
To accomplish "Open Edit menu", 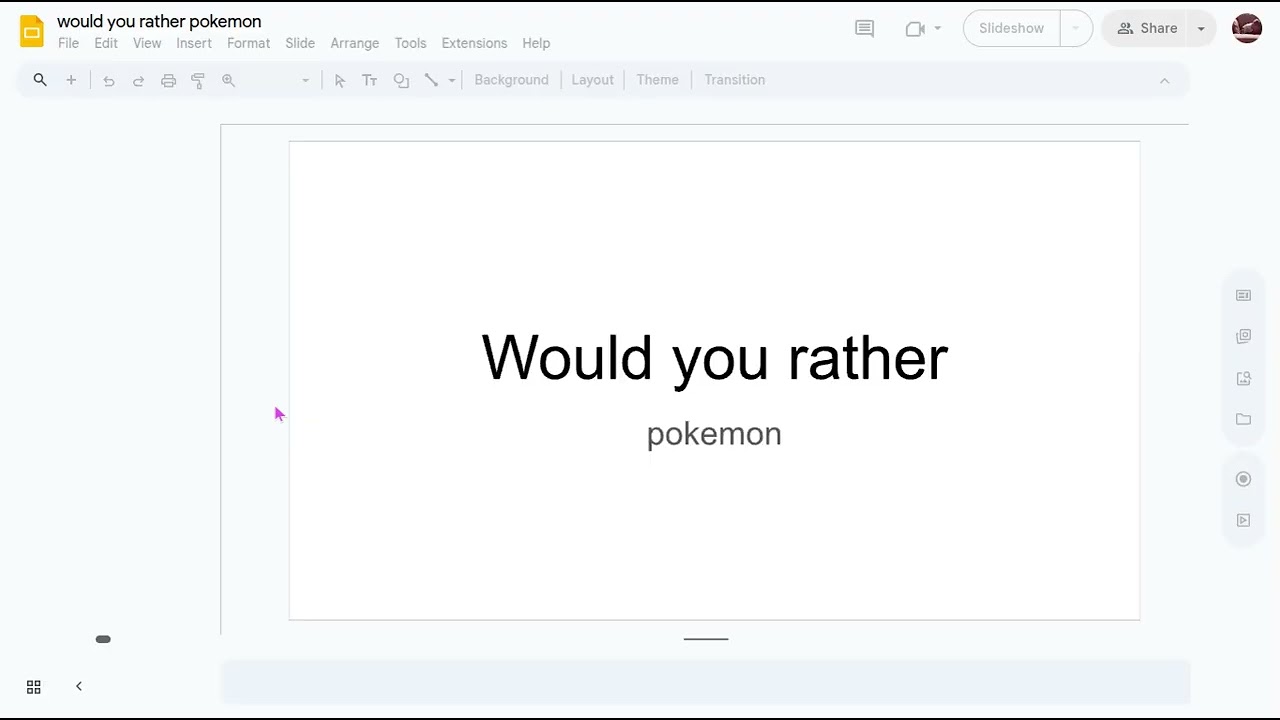I will click(106, 43).
